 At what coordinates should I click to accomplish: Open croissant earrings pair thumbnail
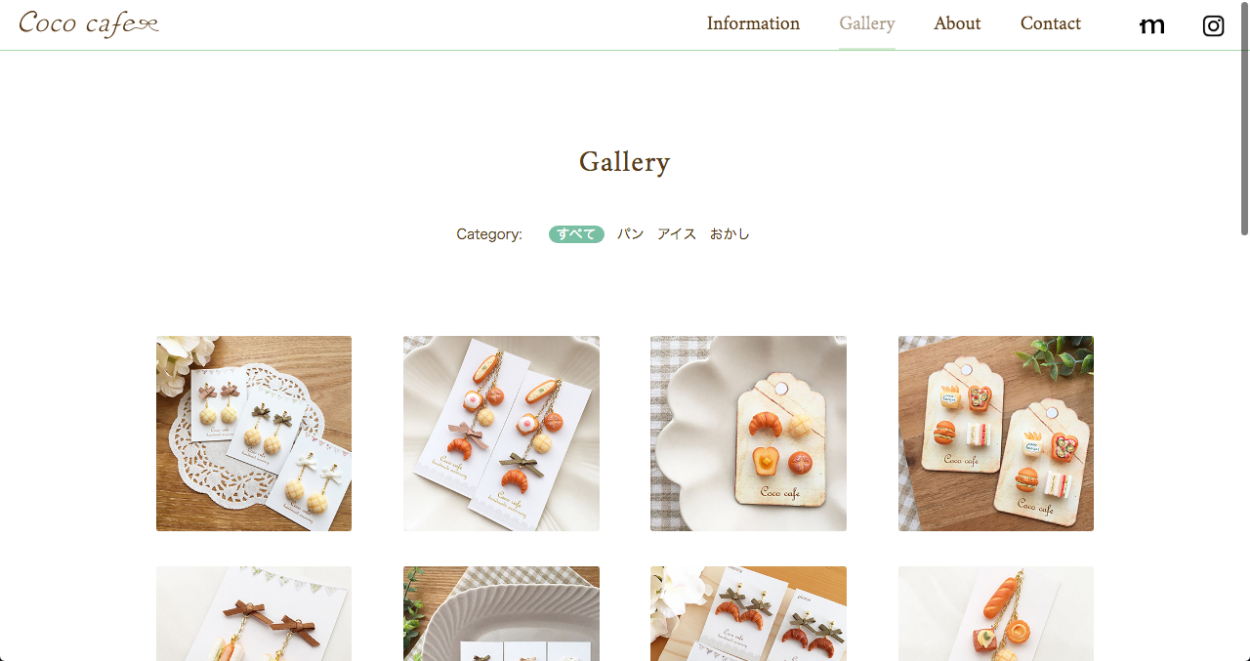click(x=748, y=614)
